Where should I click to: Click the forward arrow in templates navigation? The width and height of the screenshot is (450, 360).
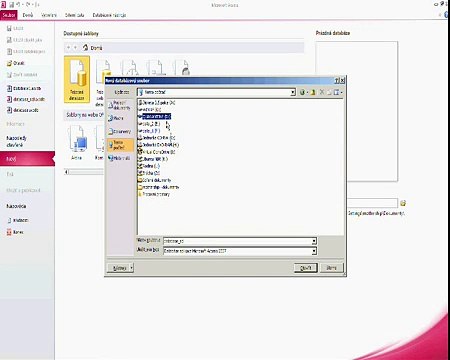tap(75, 48)
